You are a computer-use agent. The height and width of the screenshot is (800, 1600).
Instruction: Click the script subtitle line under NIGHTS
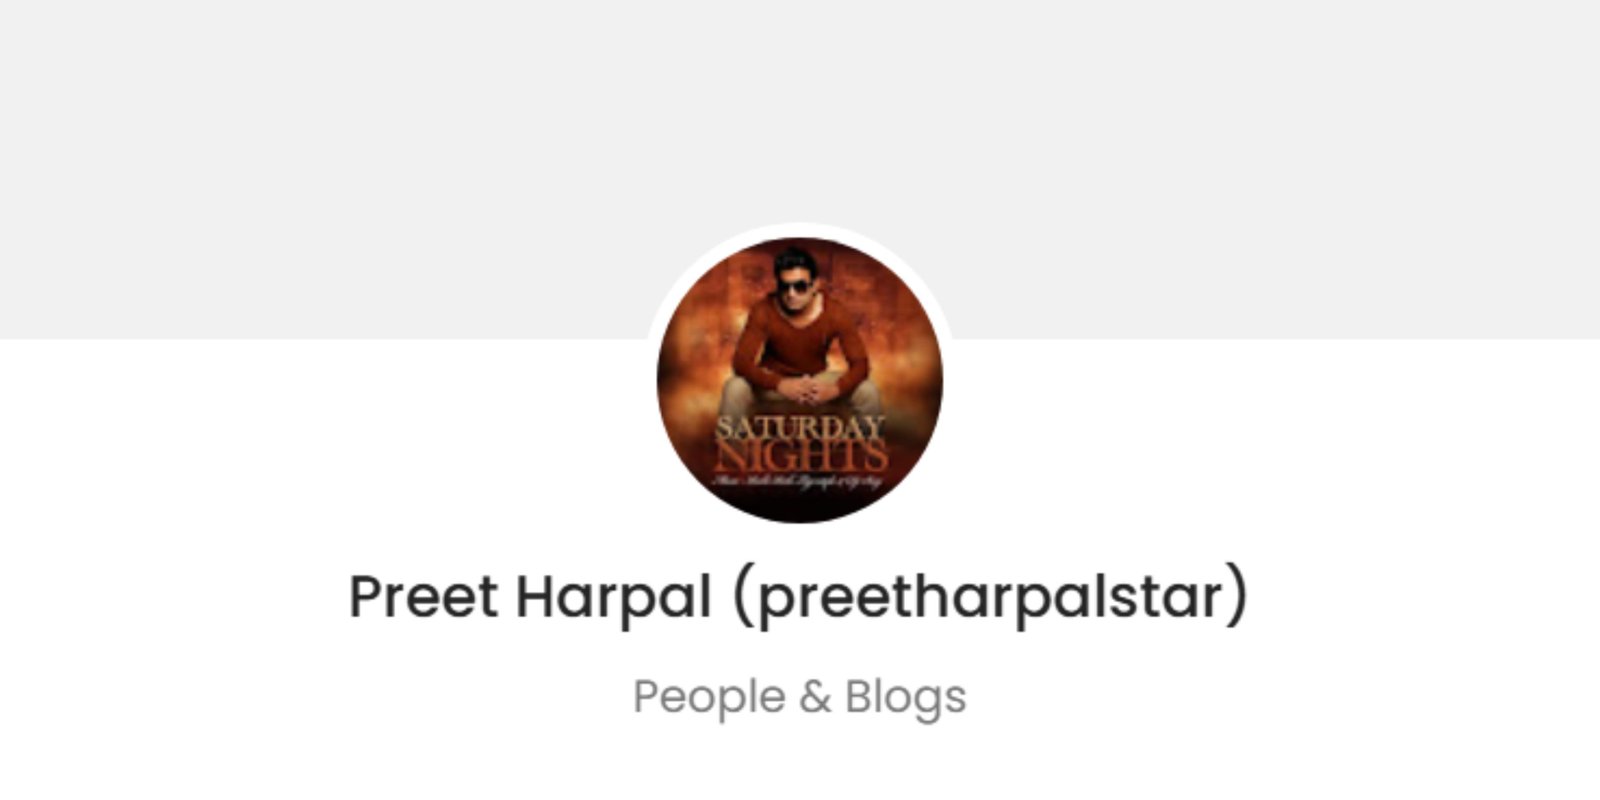(800, 483)
